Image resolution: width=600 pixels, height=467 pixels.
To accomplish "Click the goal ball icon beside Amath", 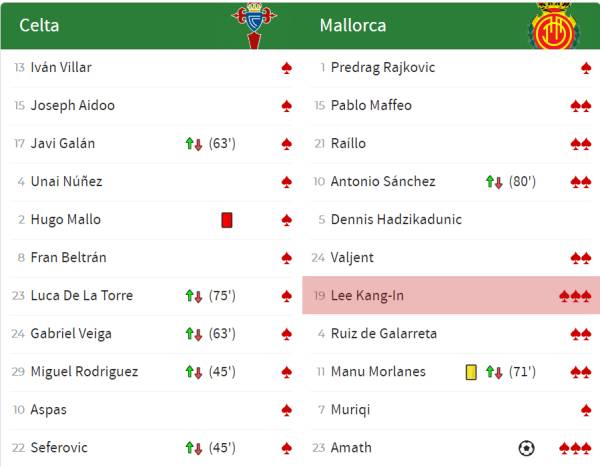I will pos(527,448).
